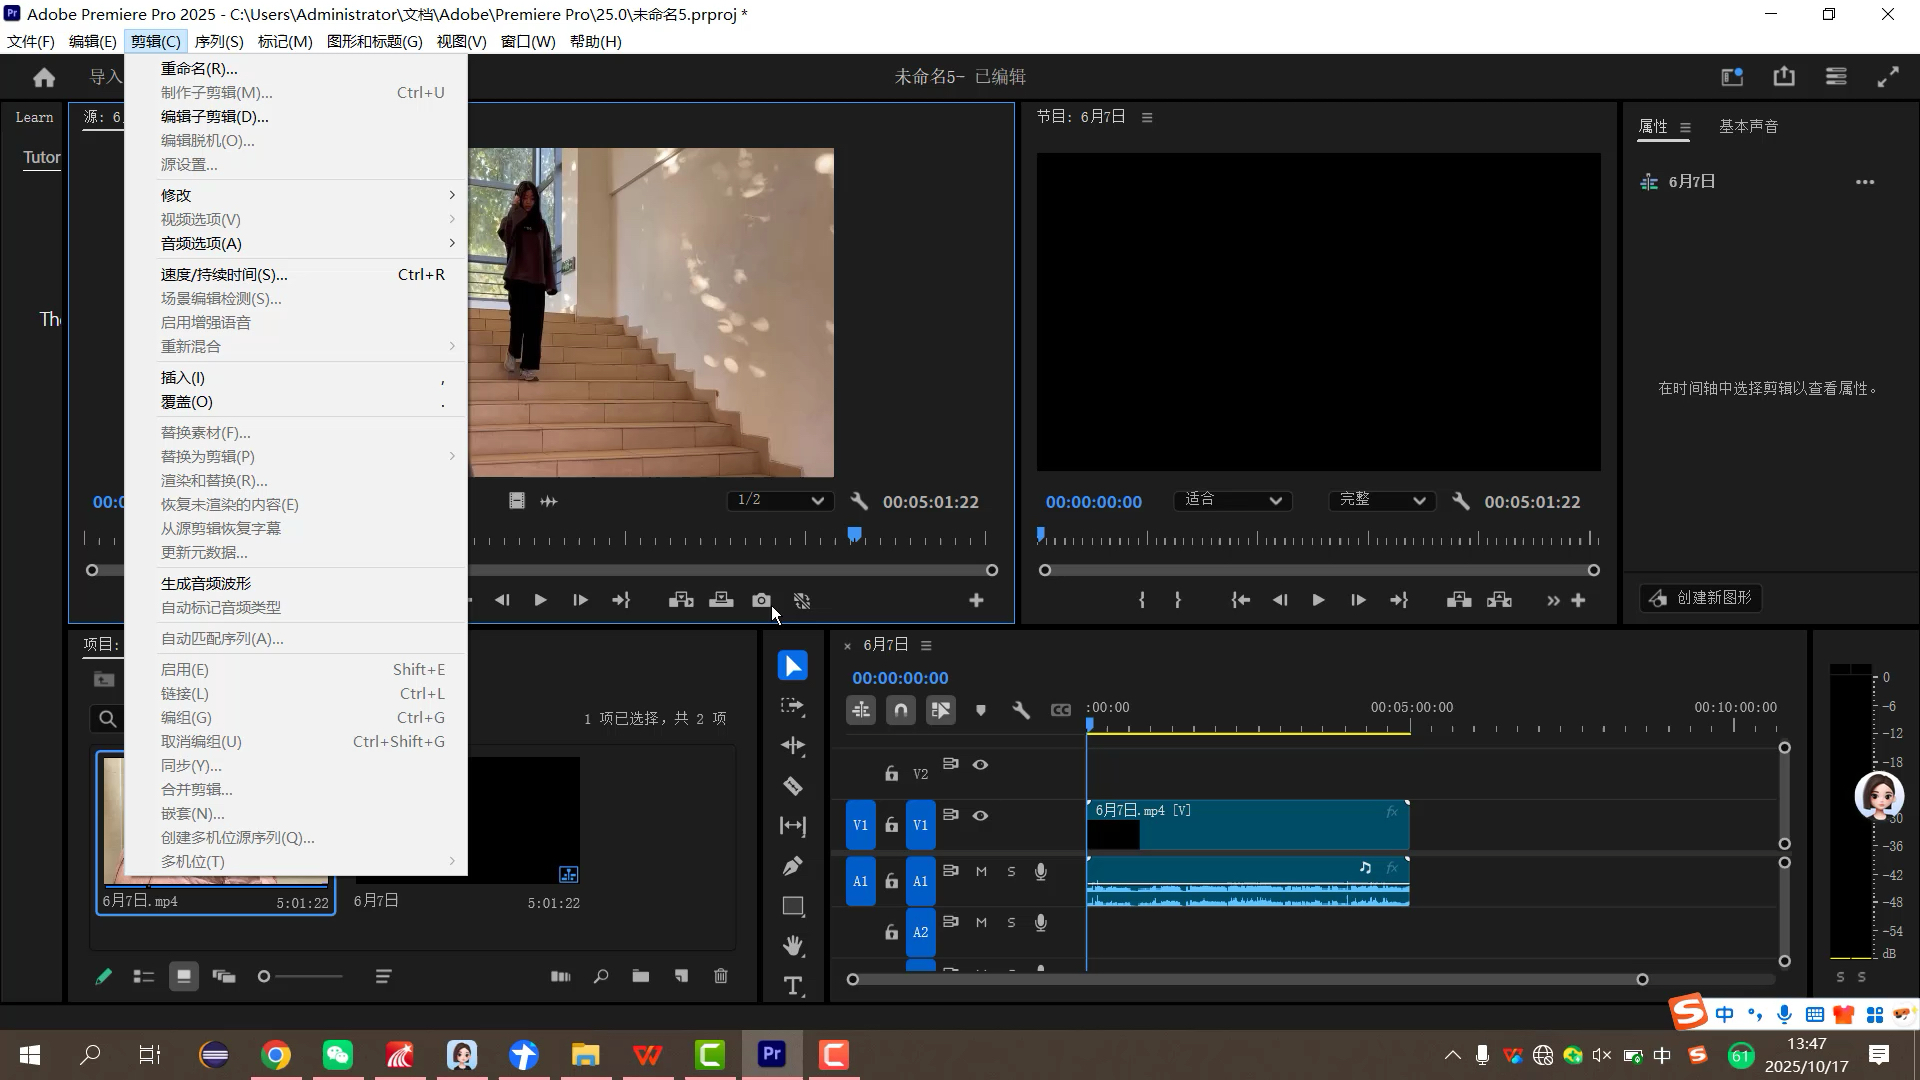The width and height of the screenshot is (1920, 1080).
Task: Open the 序列(S) menu
Action: (218, 41)
